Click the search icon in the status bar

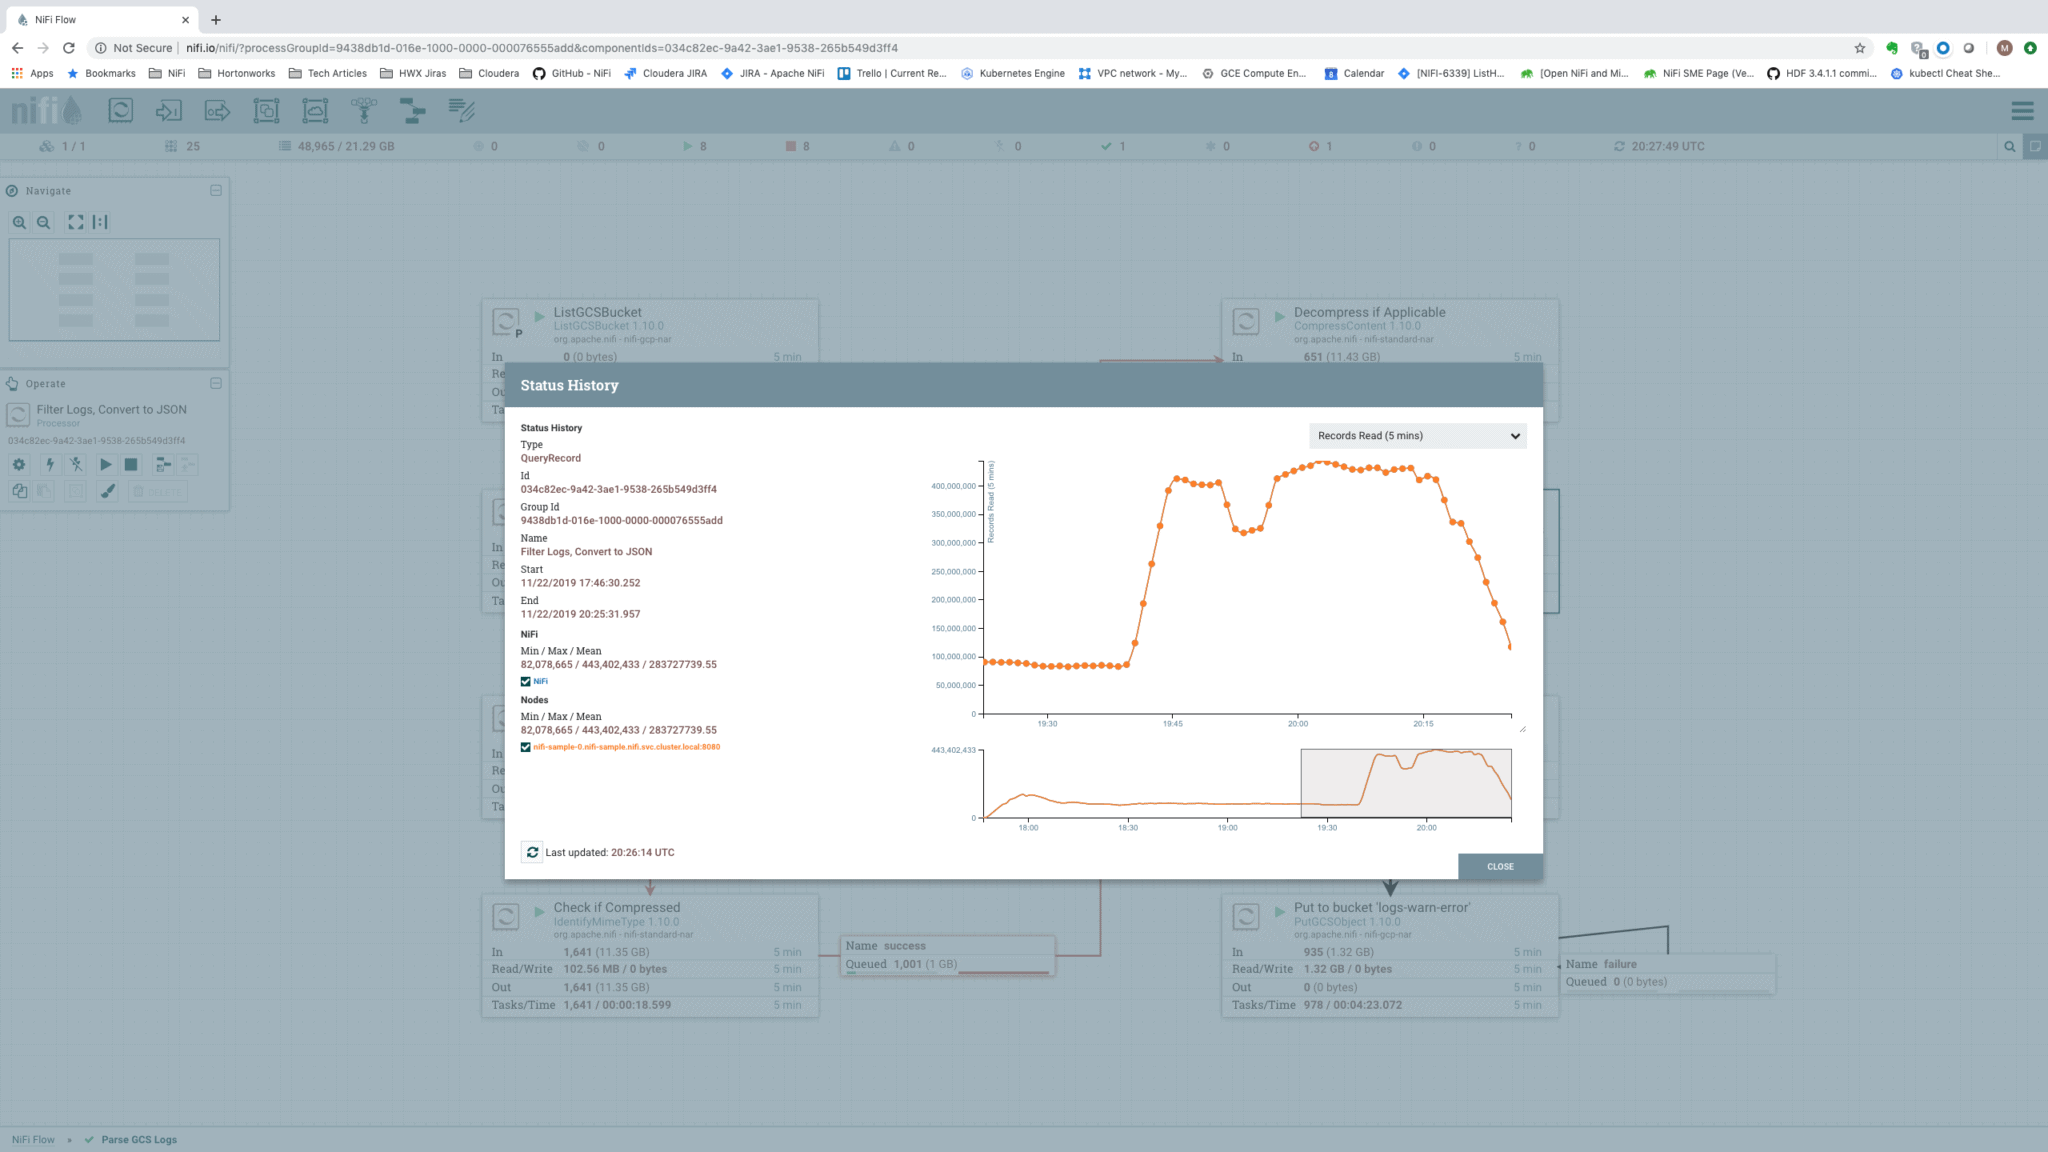pyautogui.click(x=2010, y=146)
